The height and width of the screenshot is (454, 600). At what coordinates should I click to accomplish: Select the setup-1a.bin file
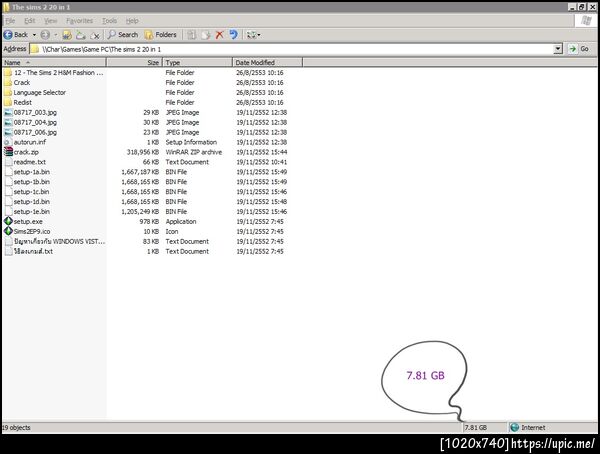click(27, 172)
